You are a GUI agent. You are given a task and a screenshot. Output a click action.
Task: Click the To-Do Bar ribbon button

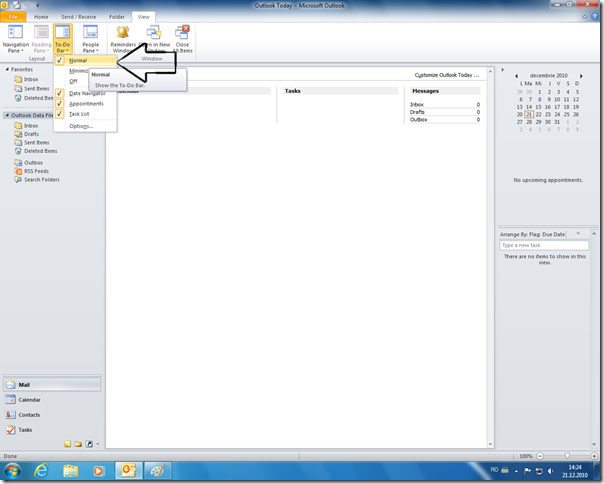click(62, 39)
